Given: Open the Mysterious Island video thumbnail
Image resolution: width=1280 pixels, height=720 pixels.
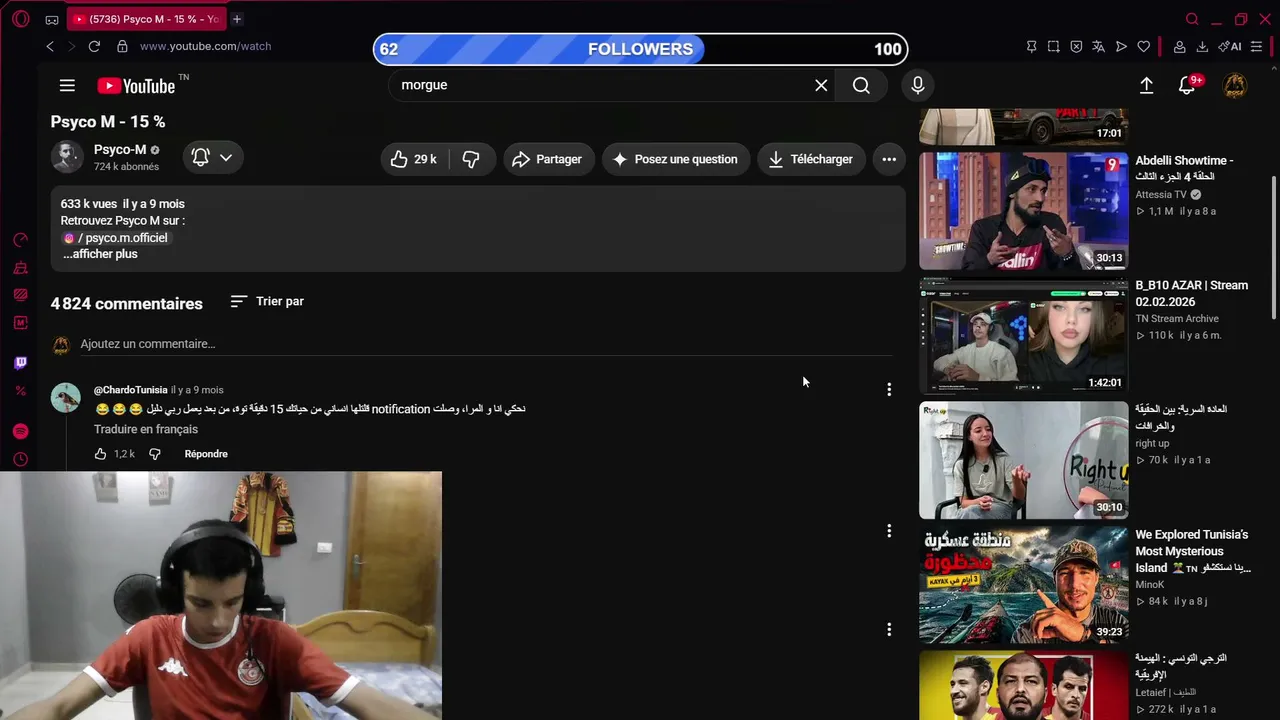Looking at the screenshot, I should tap(1024, 585).
